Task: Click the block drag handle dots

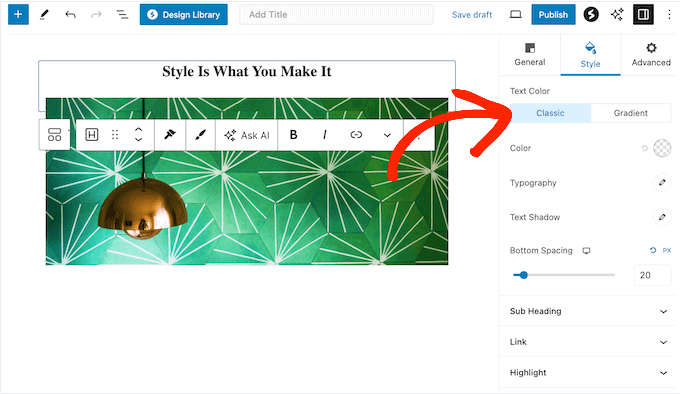Action: [x=115, y=135]
